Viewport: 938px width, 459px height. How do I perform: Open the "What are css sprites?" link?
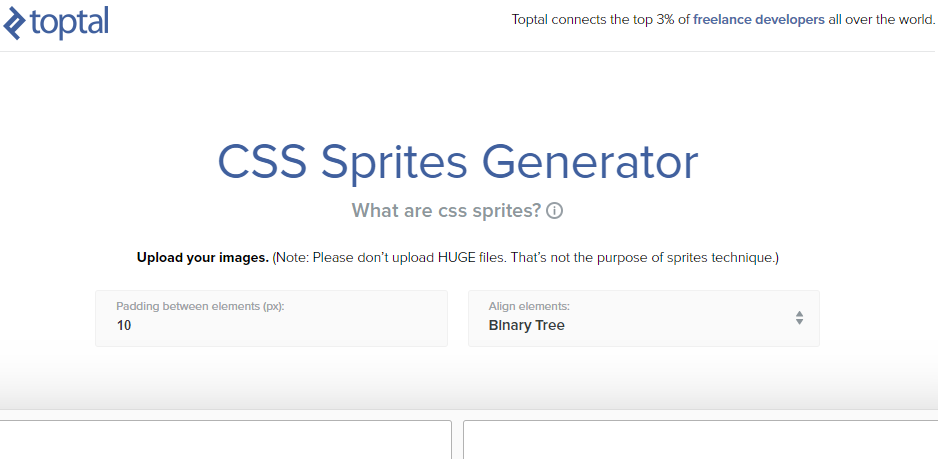[446, 211]
